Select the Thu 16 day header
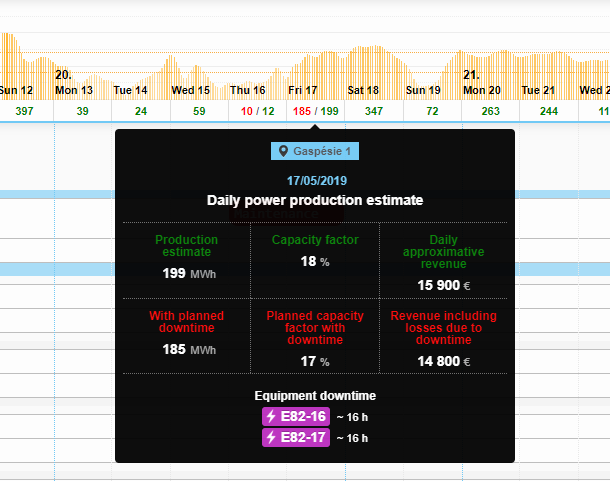Screen dimensions: 610x481 (x=246, y=90)
